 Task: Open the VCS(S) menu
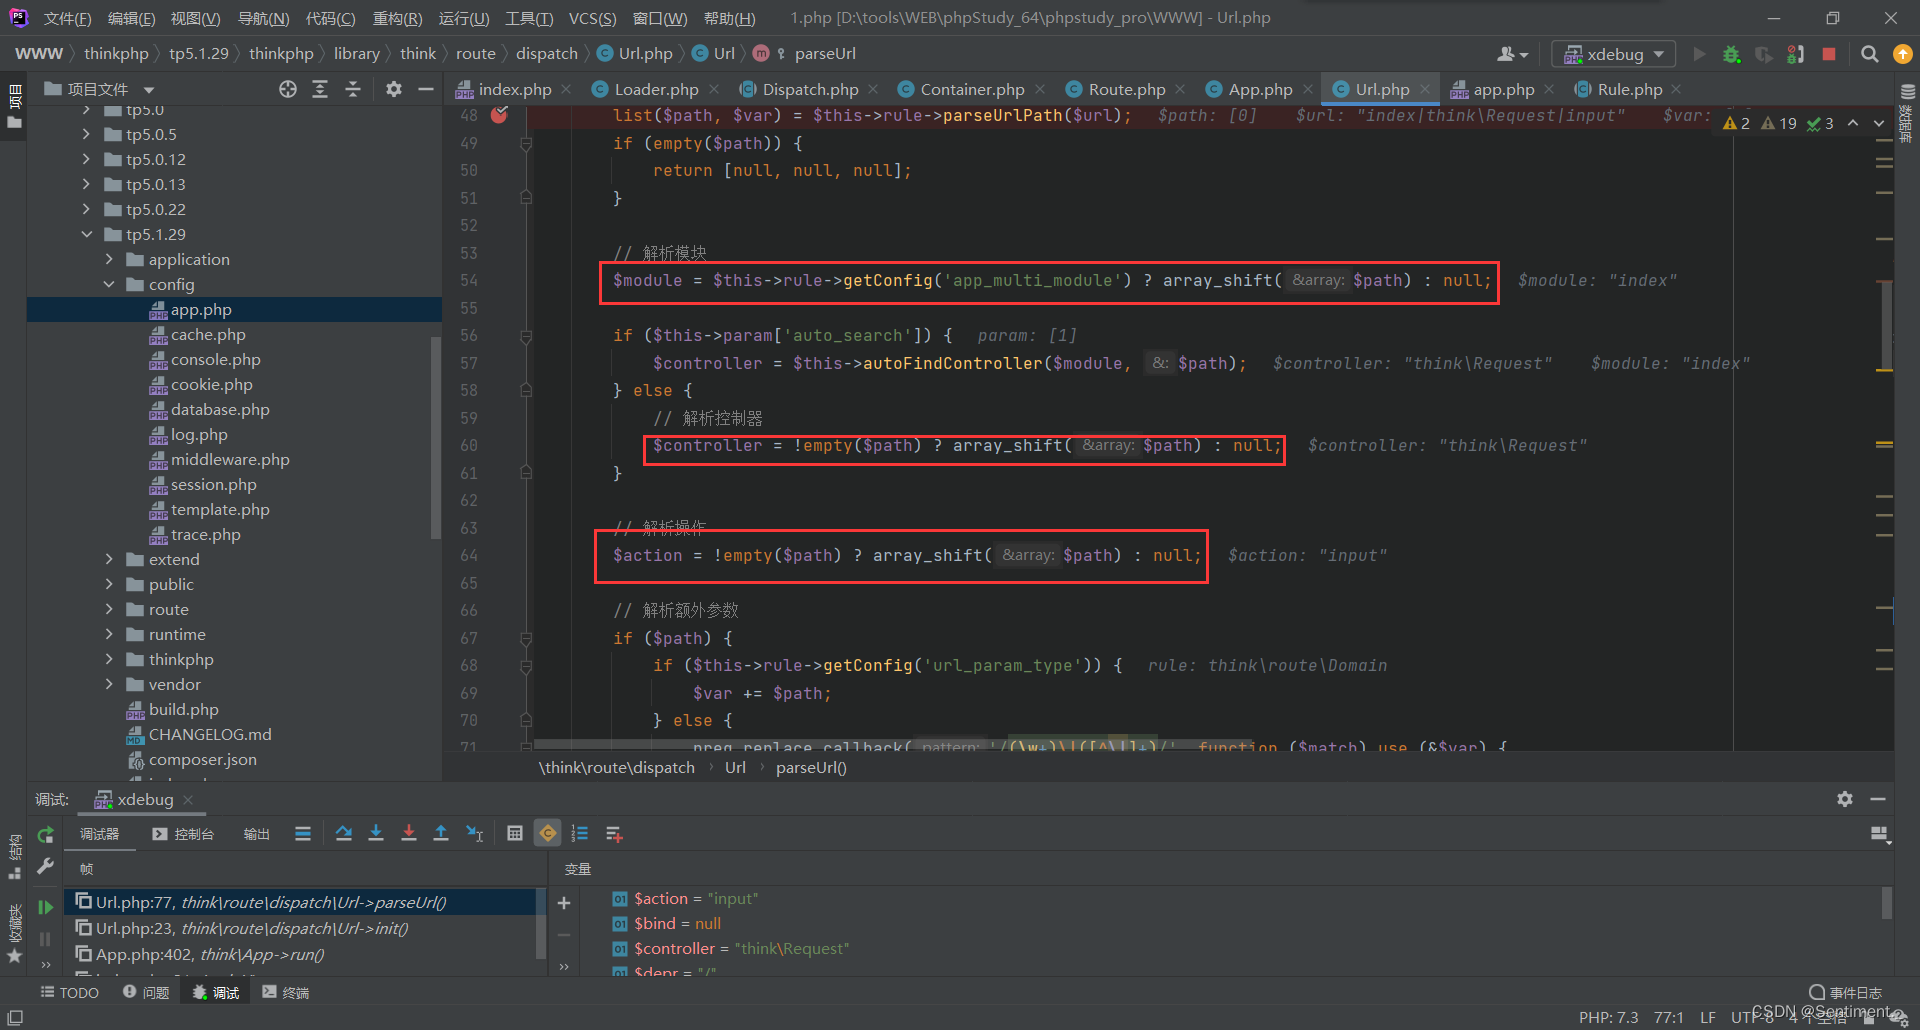(592, 19)
